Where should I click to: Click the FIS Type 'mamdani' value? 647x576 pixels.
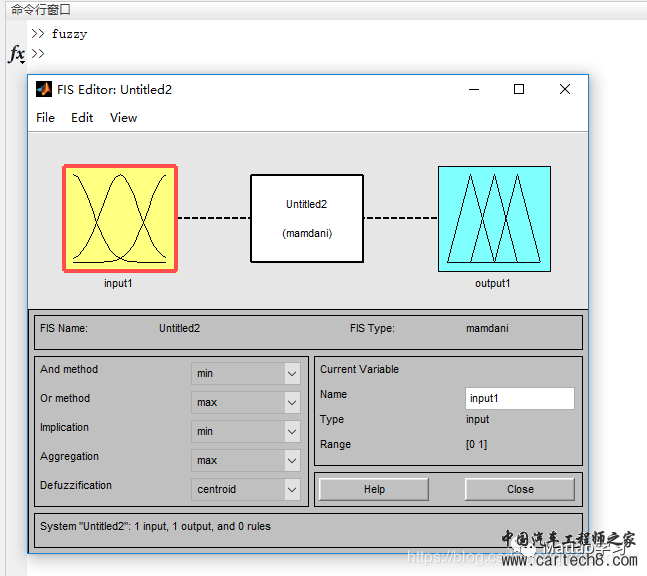click(x=487, y=328)
